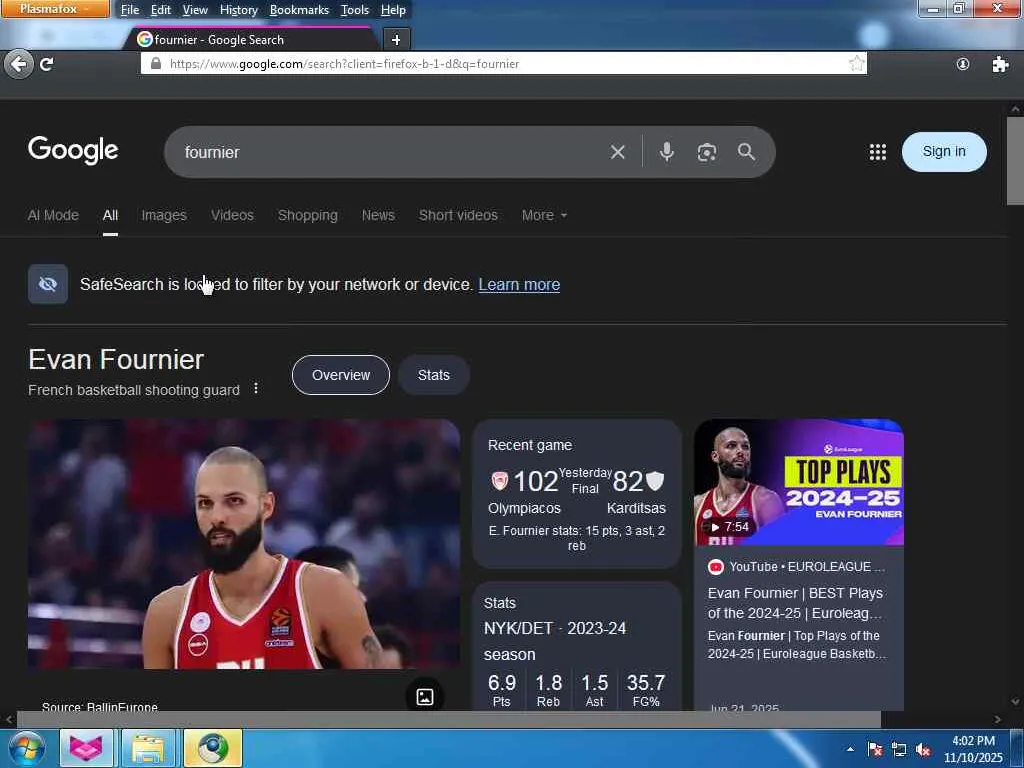Click the 'NYK/DET · 2023-24 season' stats heading
Screen dimensions: 1024x768
point(555,641)
